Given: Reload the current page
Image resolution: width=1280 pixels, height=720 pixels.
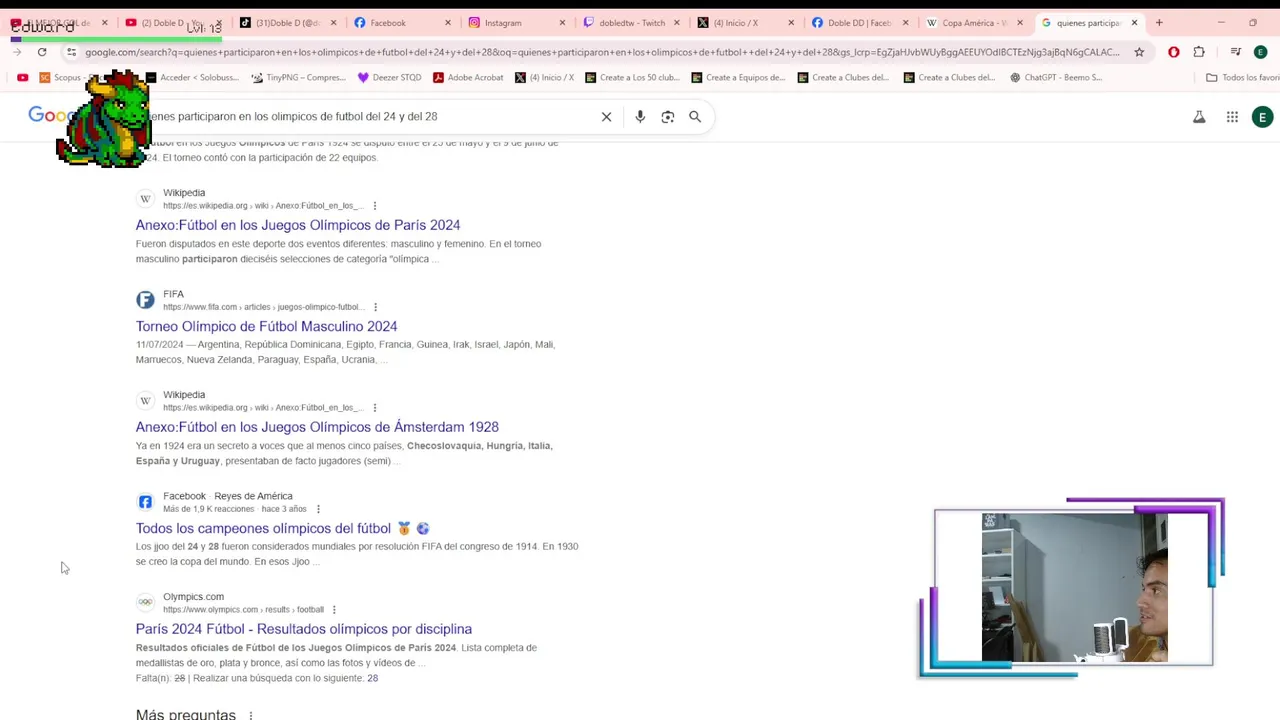Looking at the screenshot, I should tap(42, 52).
